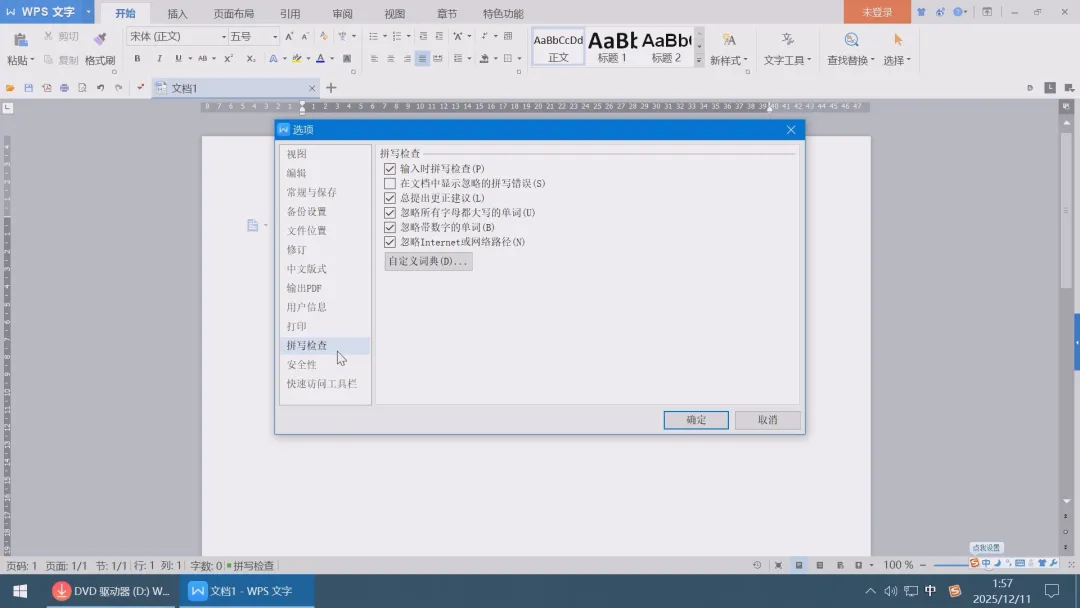1080x608 pixels.
Task: Align text left with the toolbar icon
Action: coord(374,59)
